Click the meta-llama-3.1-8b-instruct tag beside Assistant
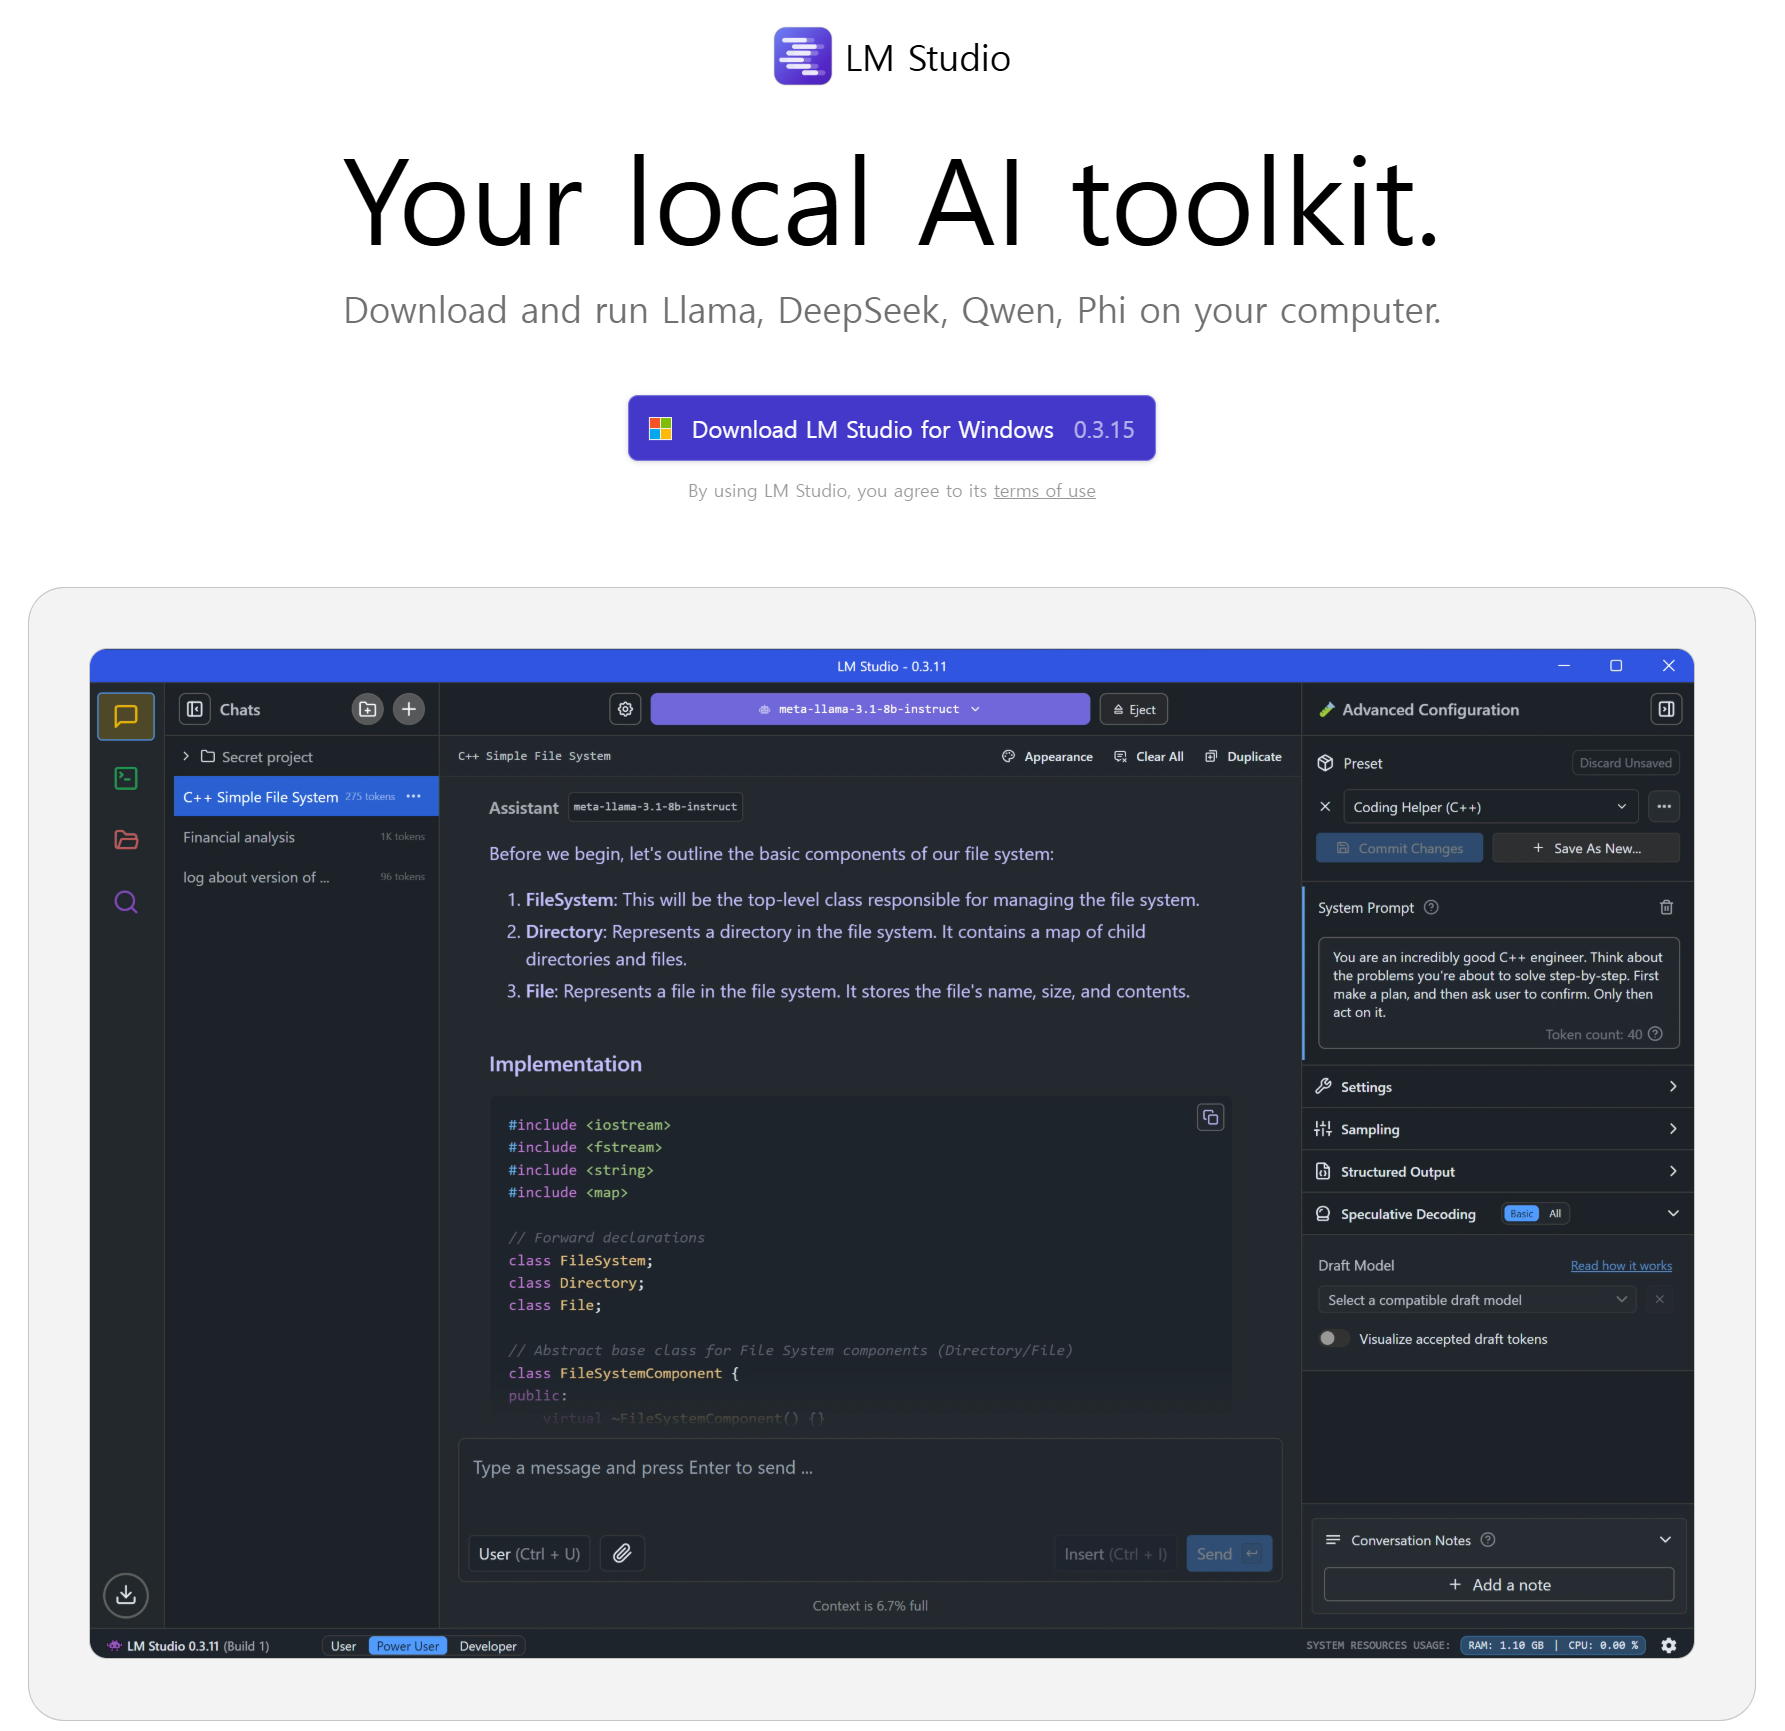The width and height of the screenshot is (1785, 1731). coord(655,806)
